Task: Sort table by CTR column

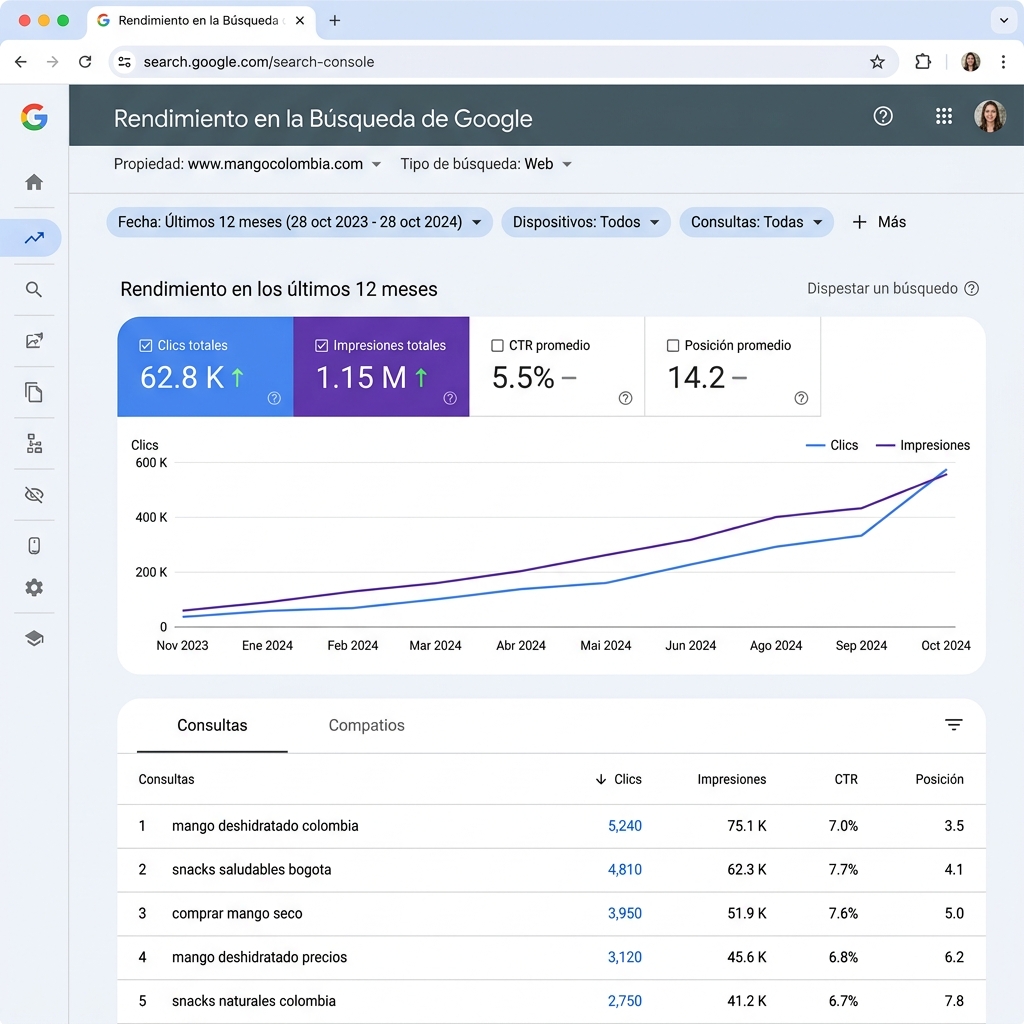Action: tap(846, 779)
